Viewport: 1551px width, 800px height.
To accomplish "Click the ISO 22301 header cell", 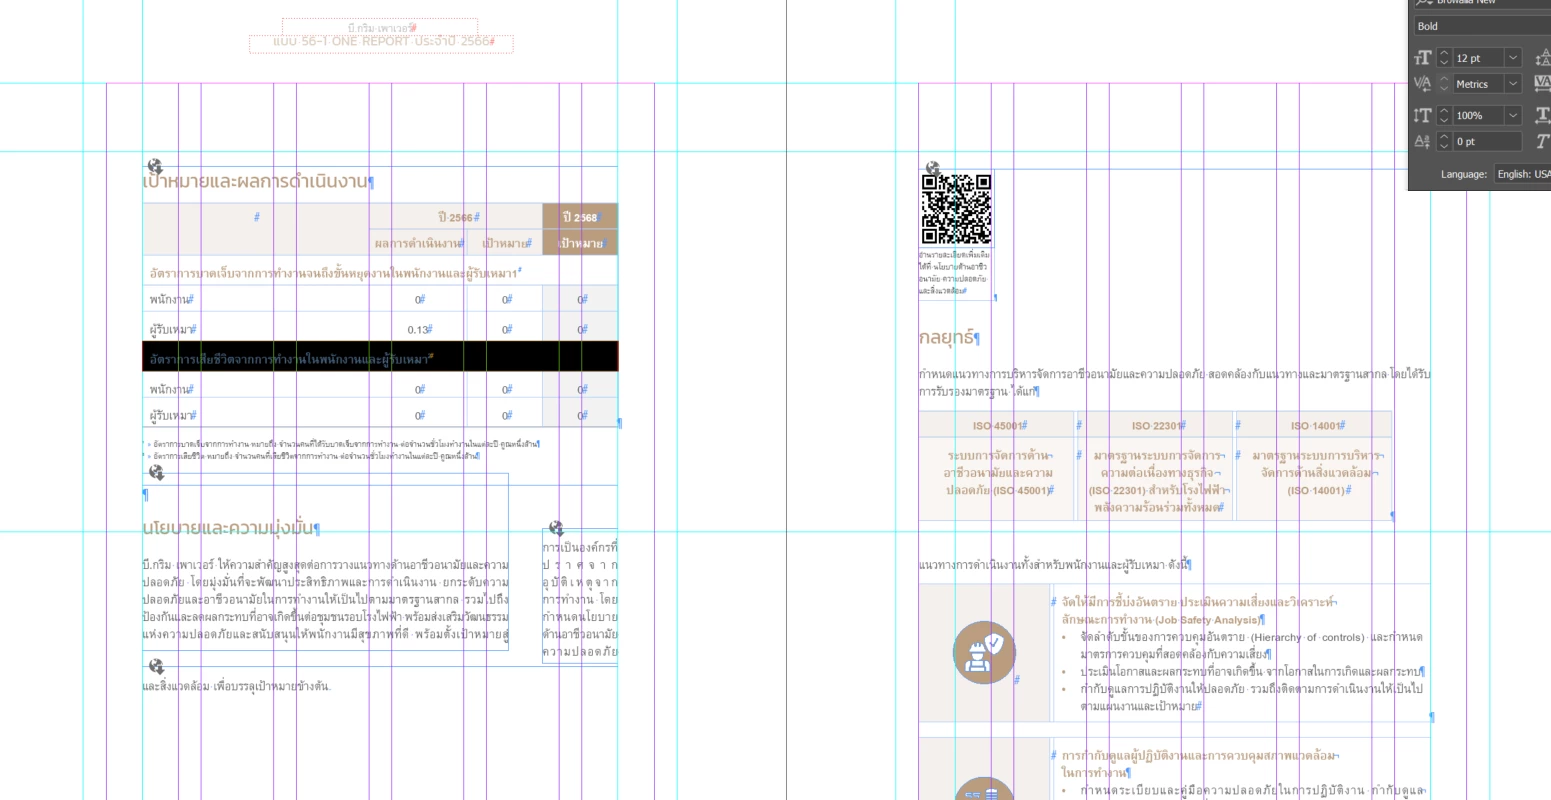I will [1157, 425].
